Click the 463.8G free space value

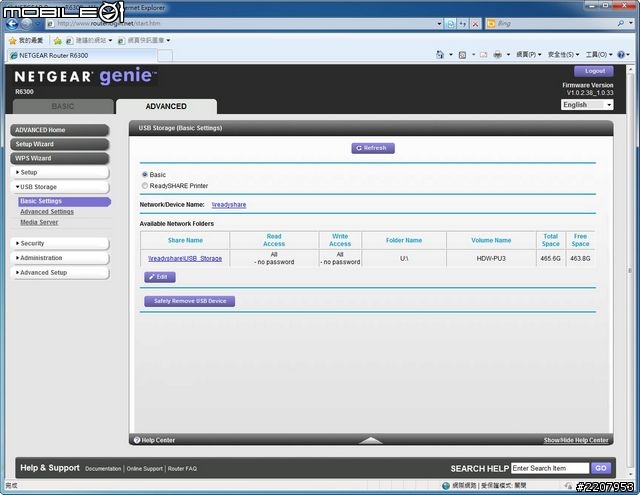pyautogui.click(x=580, y=259)
